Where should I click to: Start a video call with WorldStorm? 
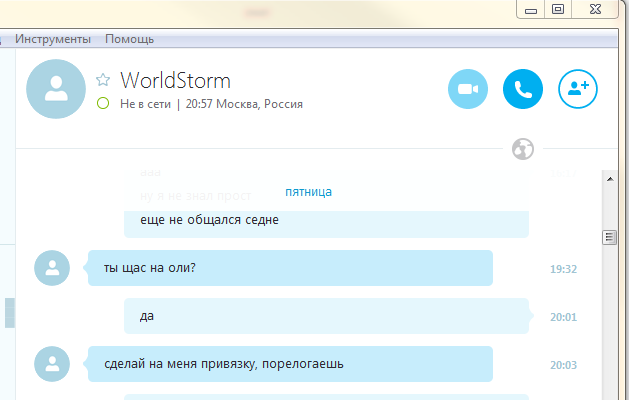(x=468, y=89)
